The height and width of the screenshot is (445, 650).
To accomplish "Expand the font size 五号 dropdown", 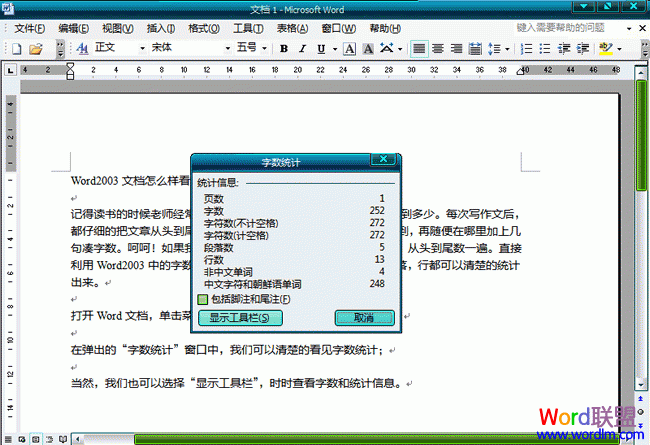I will pos(265,48).
